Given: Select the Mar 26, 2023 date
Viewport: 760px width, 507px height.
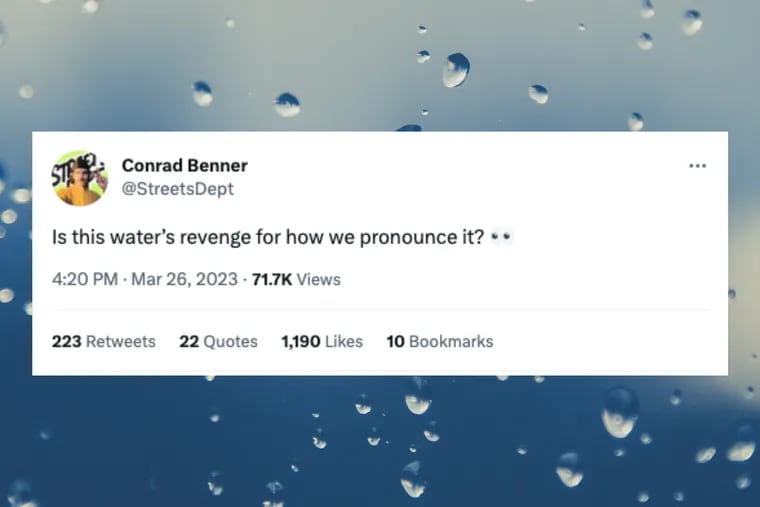Looking at the screenshot, I should click(182, 280).
